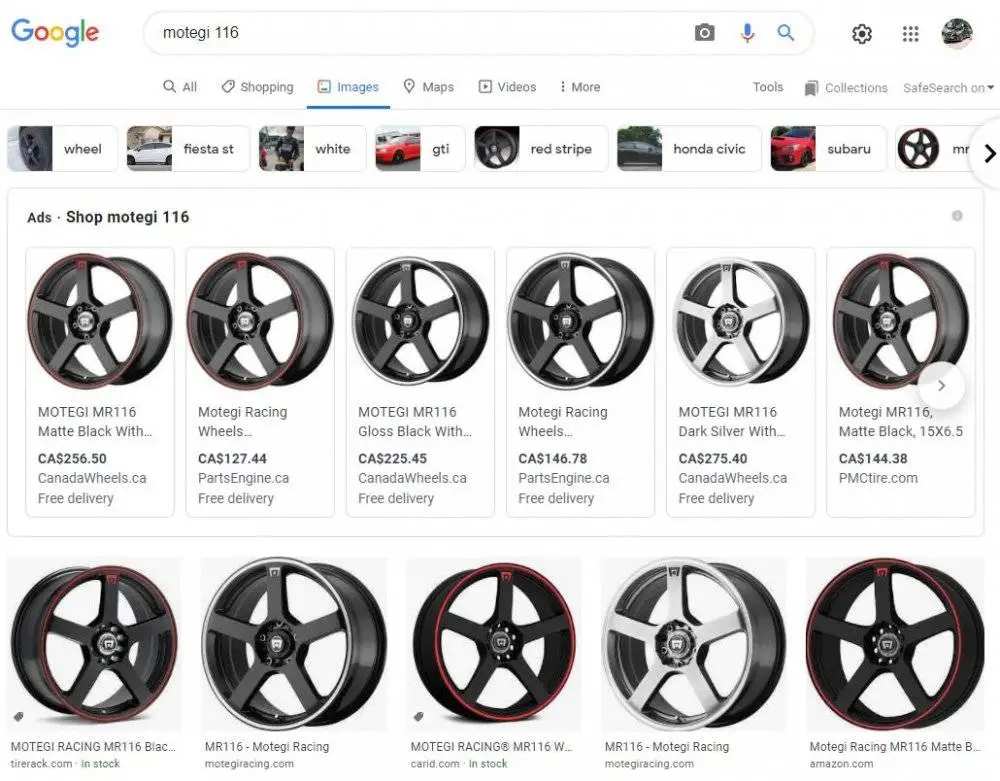The width and height of the screenshot is (1000, 781).
Task: Switch to the Shopping tab
Action: [x=257, y=87]
